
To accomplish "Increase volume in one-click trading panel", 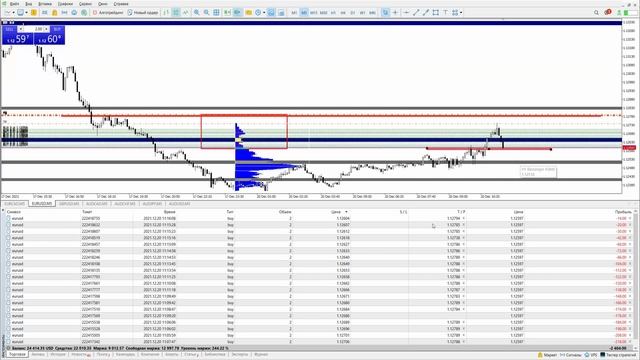I will [47, 29].
